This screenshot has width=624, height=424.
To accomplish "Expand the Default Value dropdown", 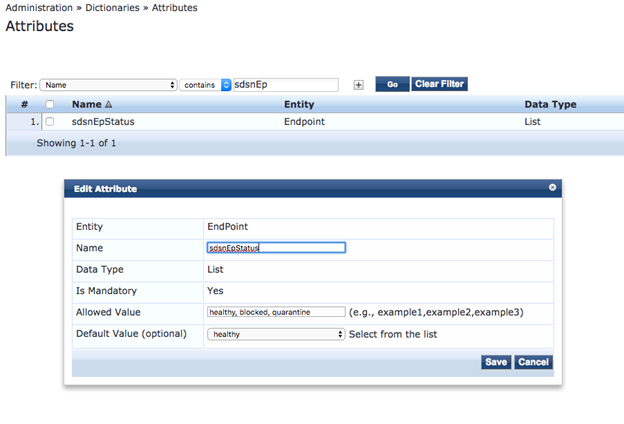I will tap(275, 334).
